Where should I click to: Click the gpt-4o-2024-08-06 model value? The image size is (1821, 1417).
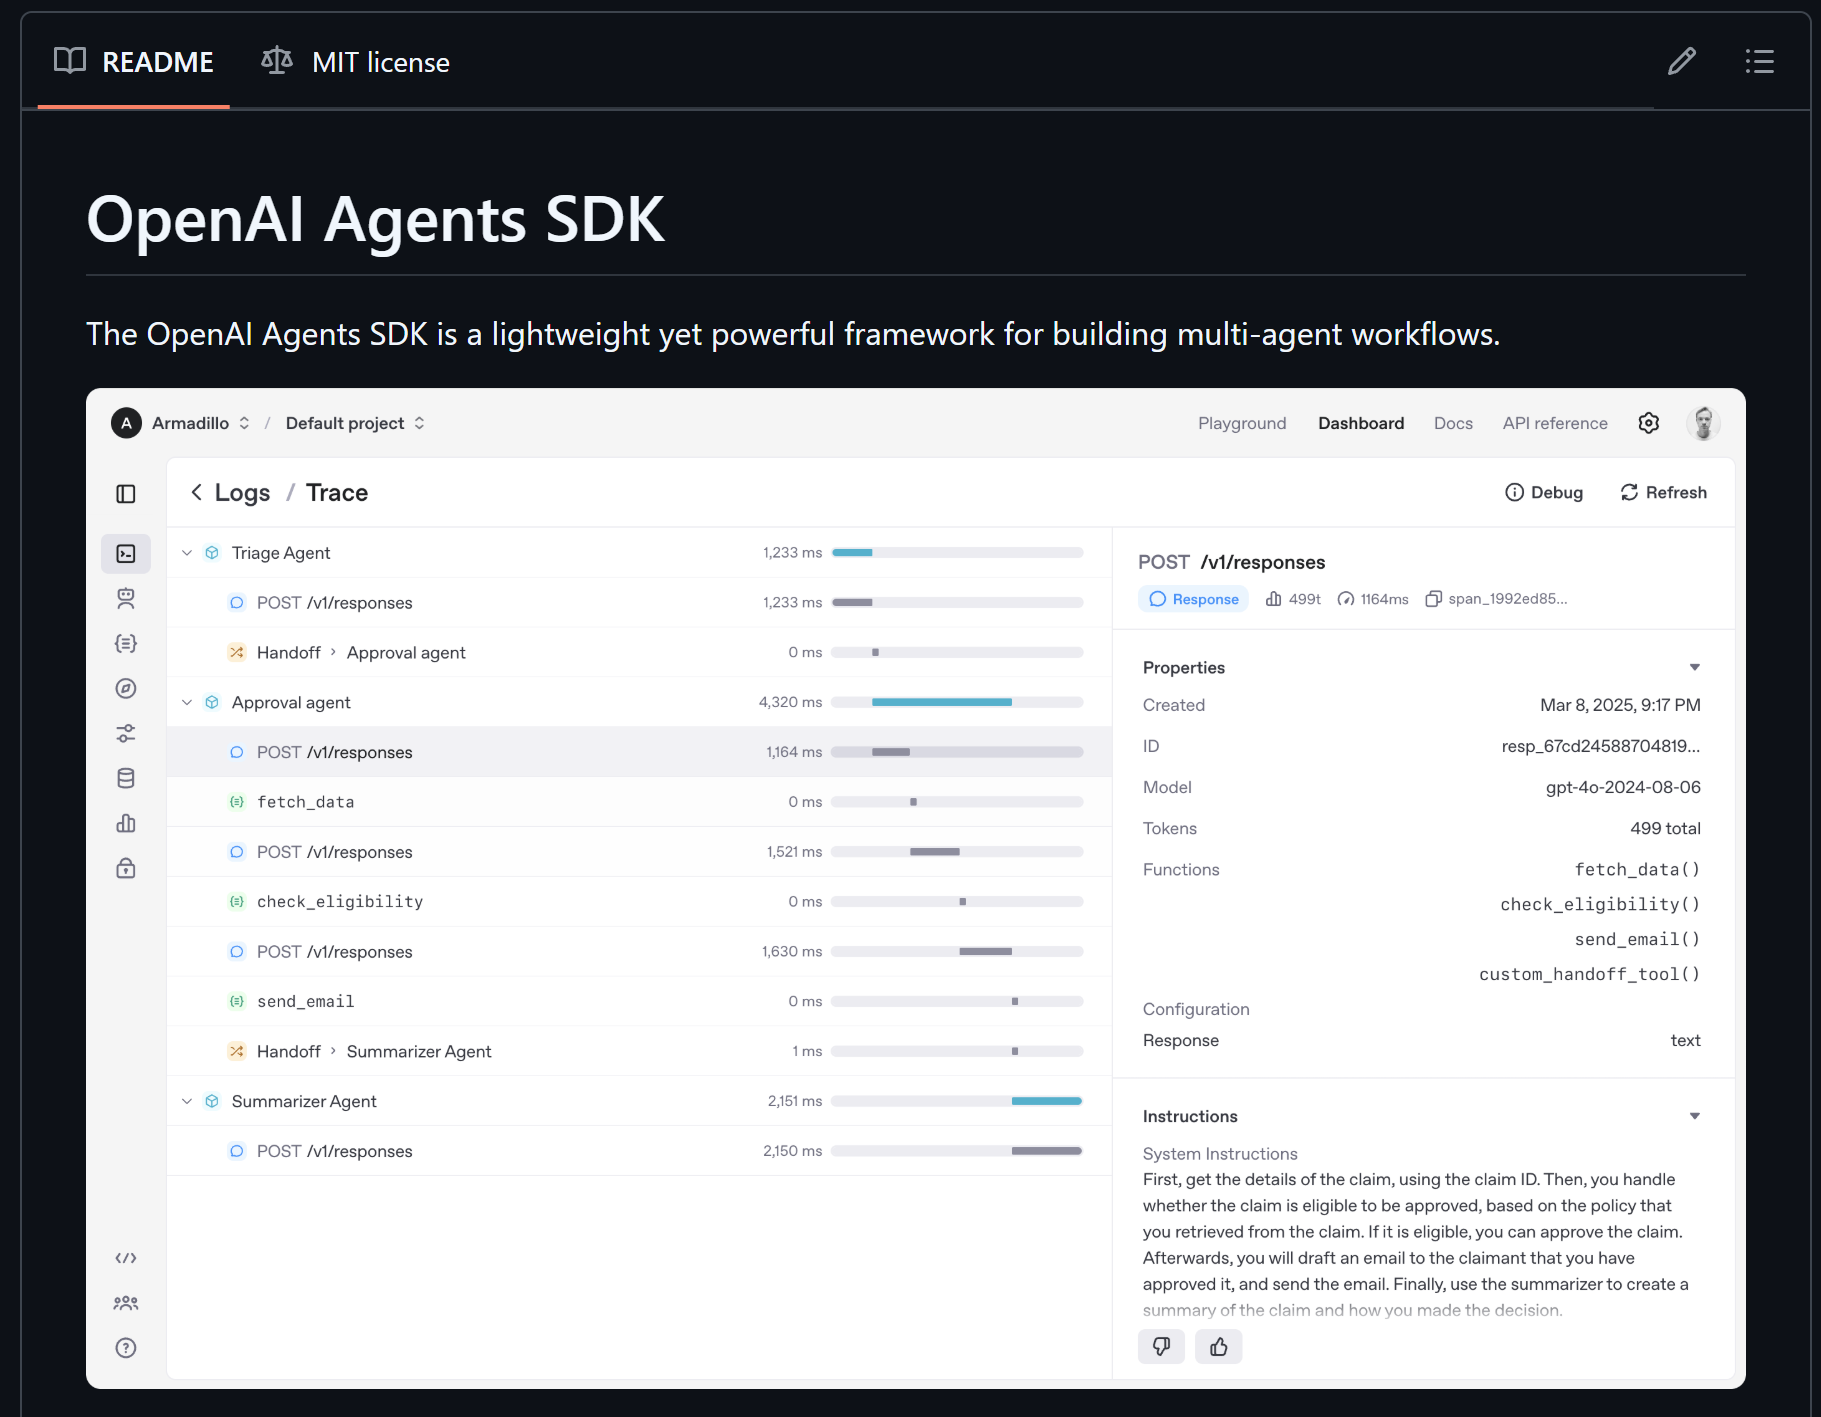[1623, 787]
